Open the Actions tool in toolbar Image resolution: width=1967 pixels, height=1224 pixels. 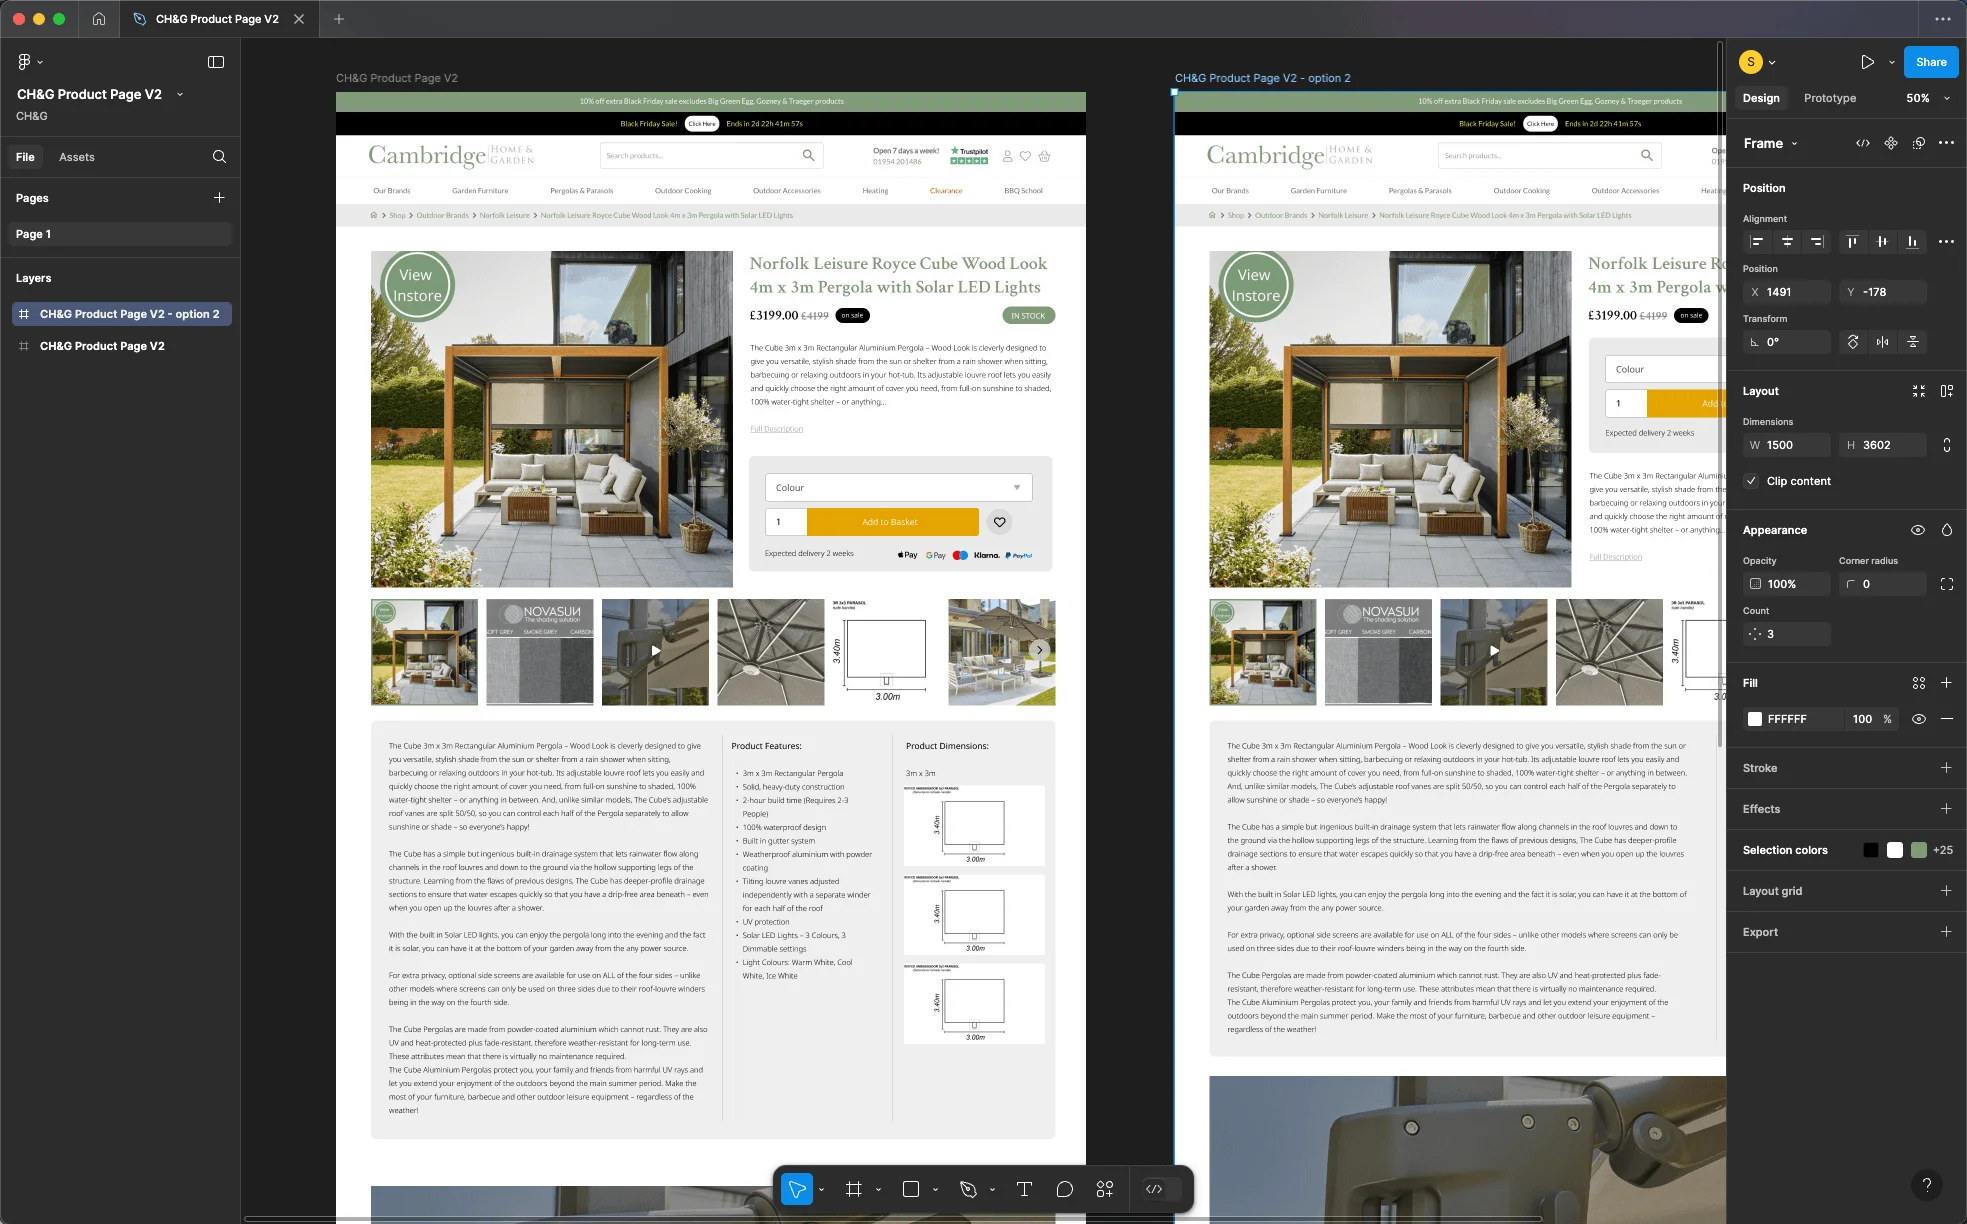1104,1189
